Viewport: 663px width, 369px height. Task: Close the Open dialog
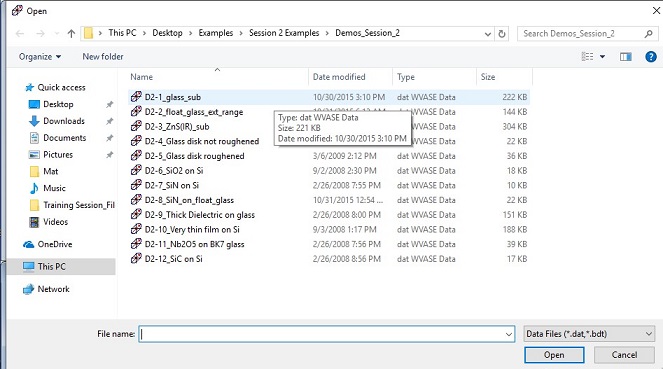(655, 11)
